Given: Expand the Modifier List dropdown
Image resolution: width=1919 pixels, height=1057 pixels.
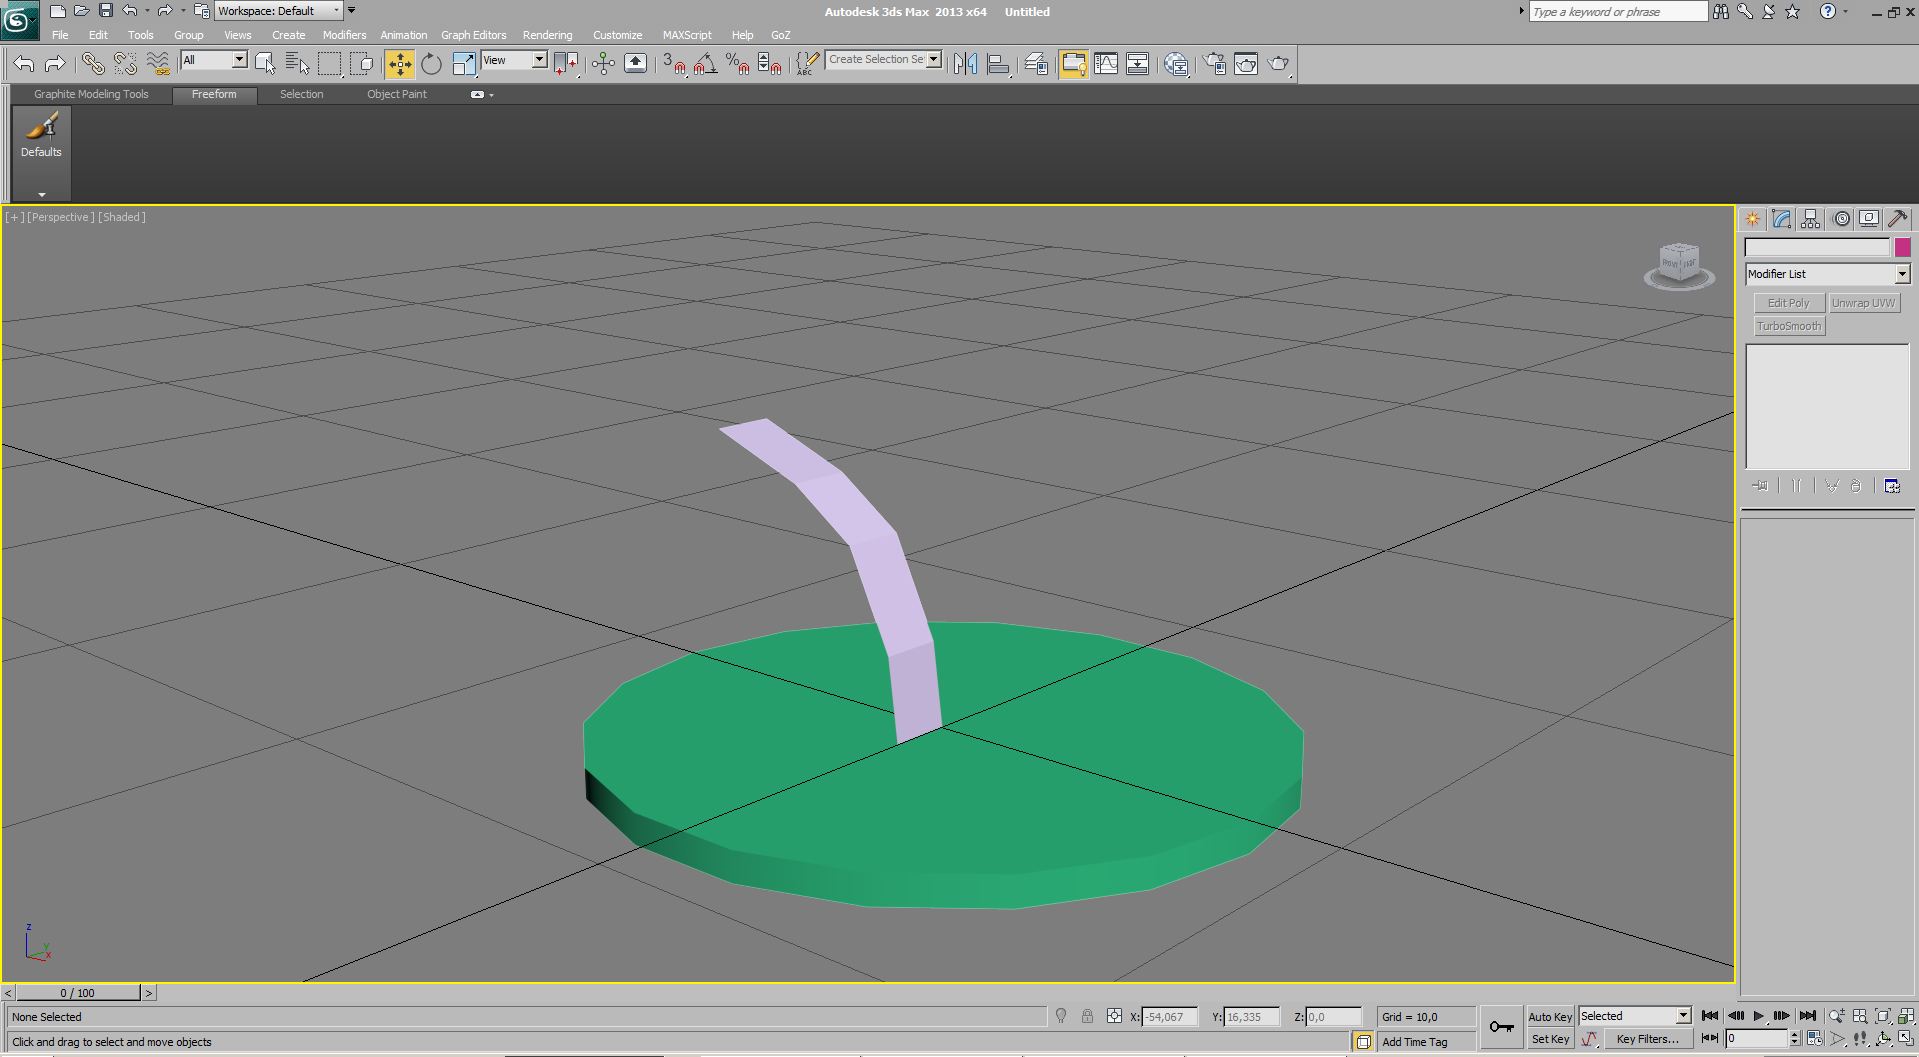Looking at the screenshot, I should click(1901, 274).
